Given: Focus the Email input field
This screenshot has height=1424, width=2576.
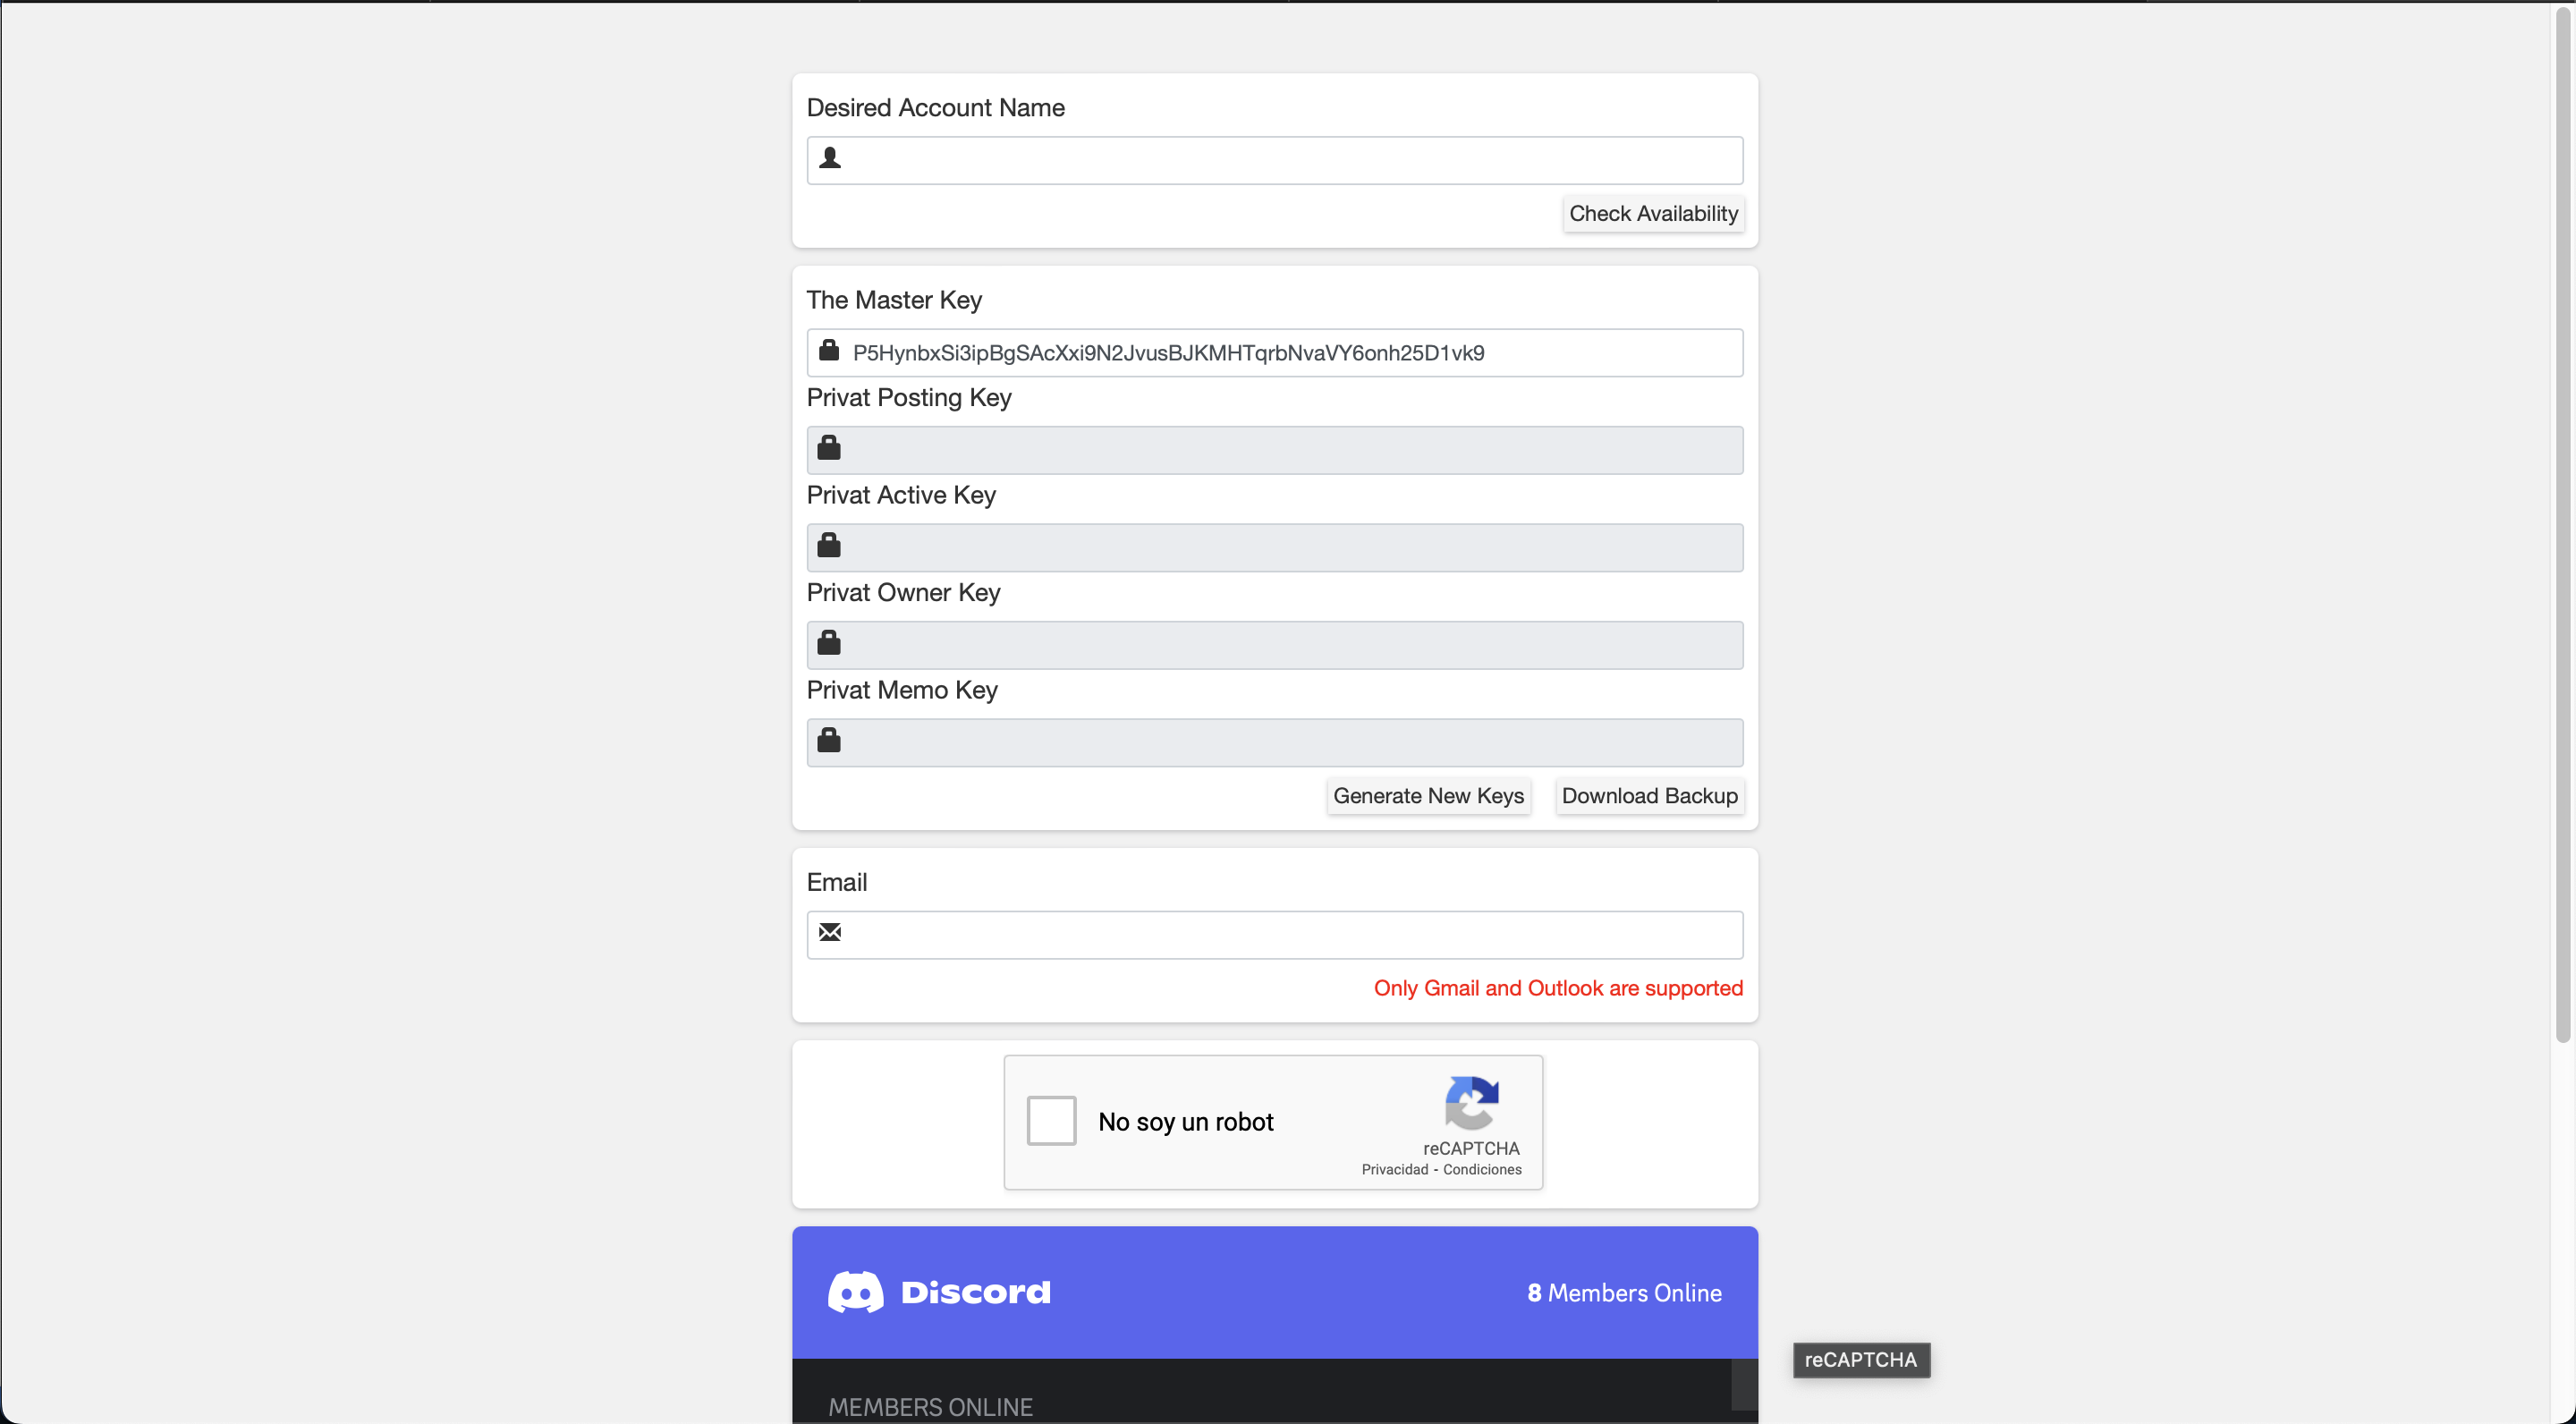Looking at the screenshot, I should point(1275,935).
